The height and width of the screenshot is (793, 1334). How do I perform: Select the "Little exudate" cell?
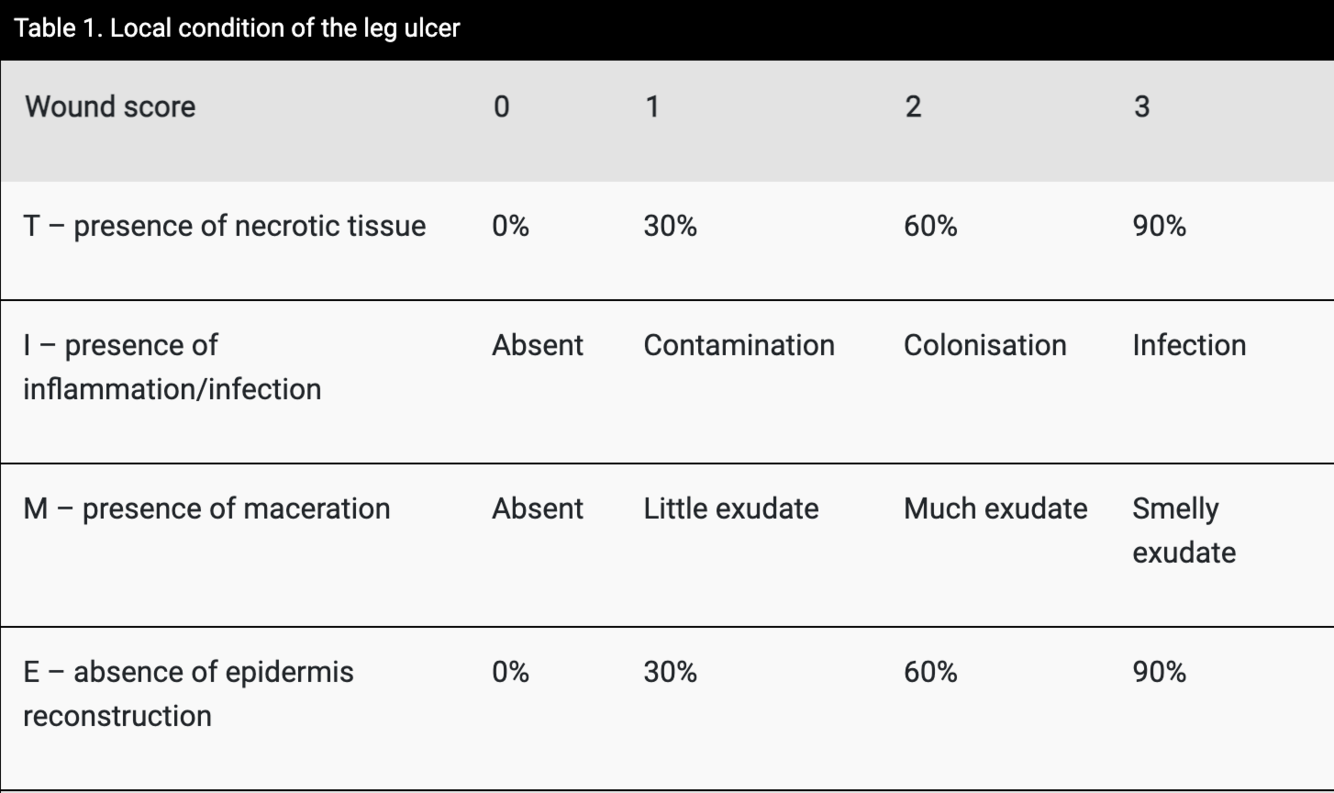pos(731,508)
